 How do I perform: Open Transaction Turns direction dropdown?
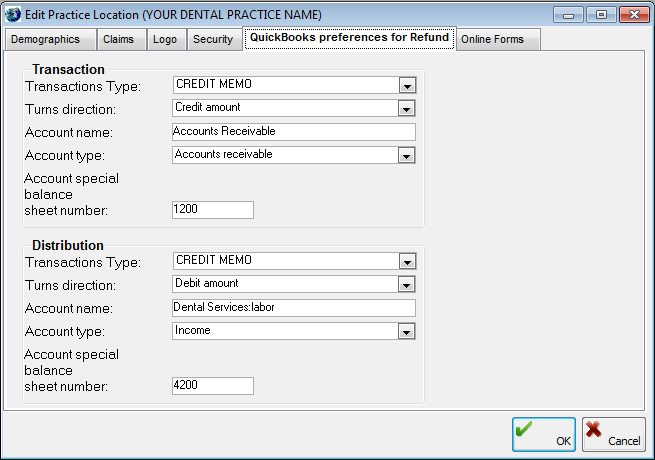tap(406, 108)
